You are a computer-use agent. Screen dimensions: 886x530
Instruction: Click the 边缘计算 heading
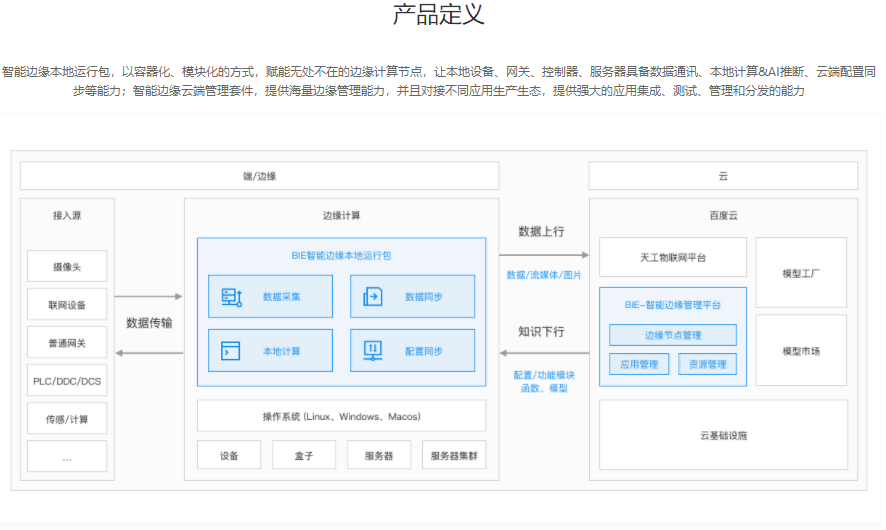[x=341, y=215]
